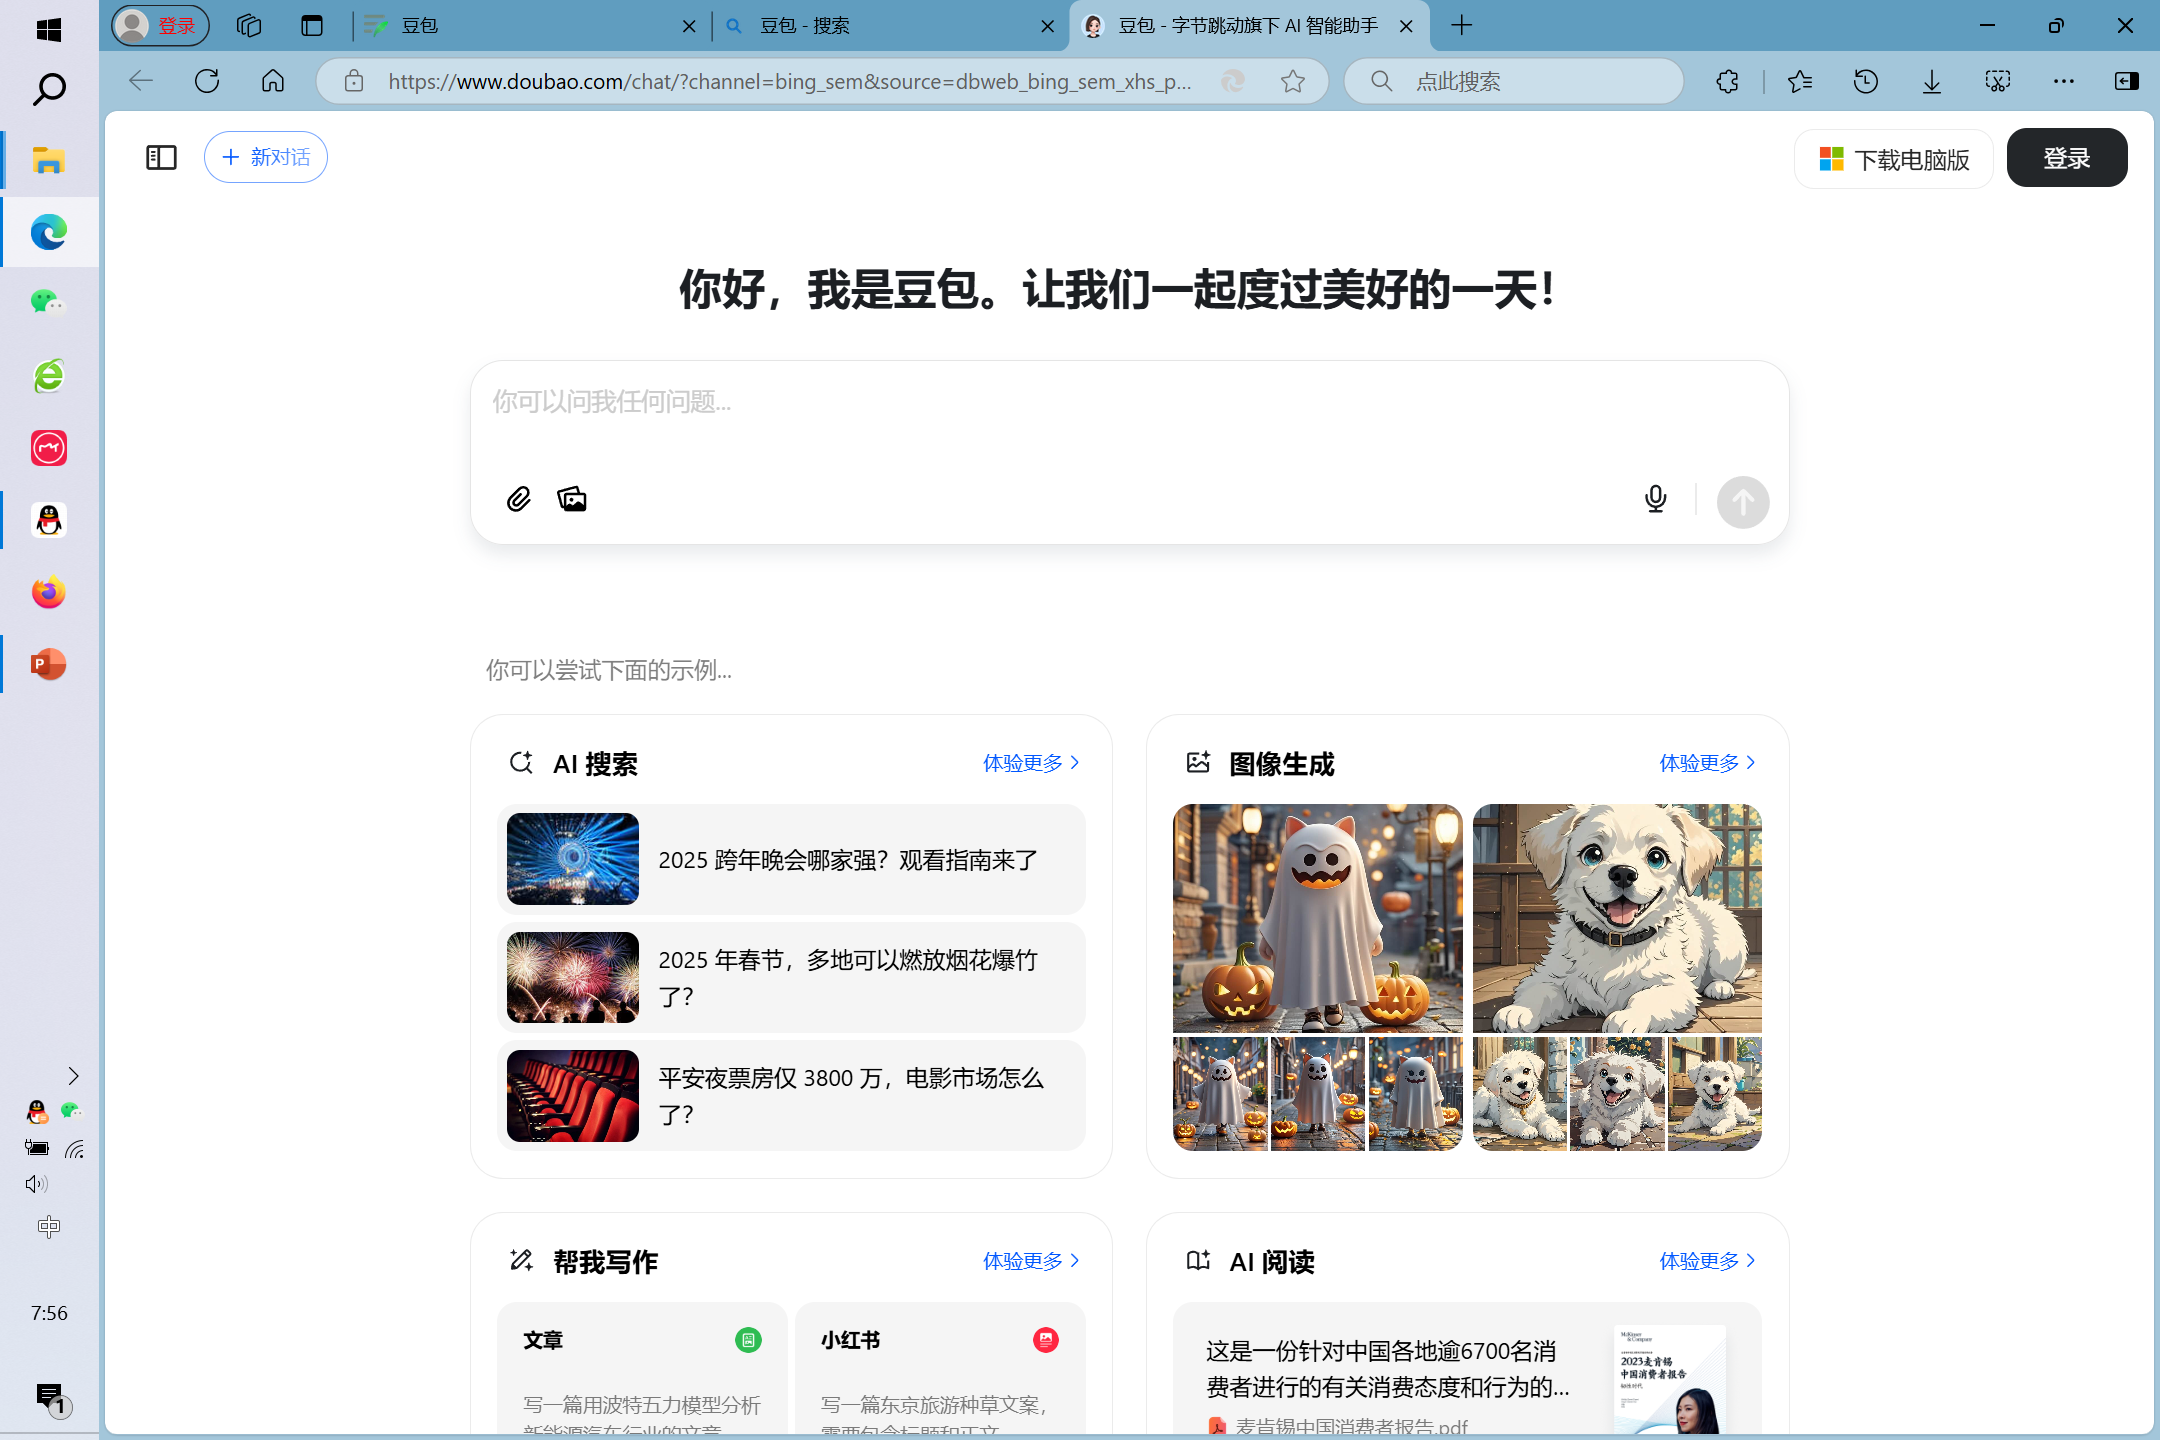
Task: Open the large ghost pumpkin image
Action: pyautogui.click(x=1317, y=918)
